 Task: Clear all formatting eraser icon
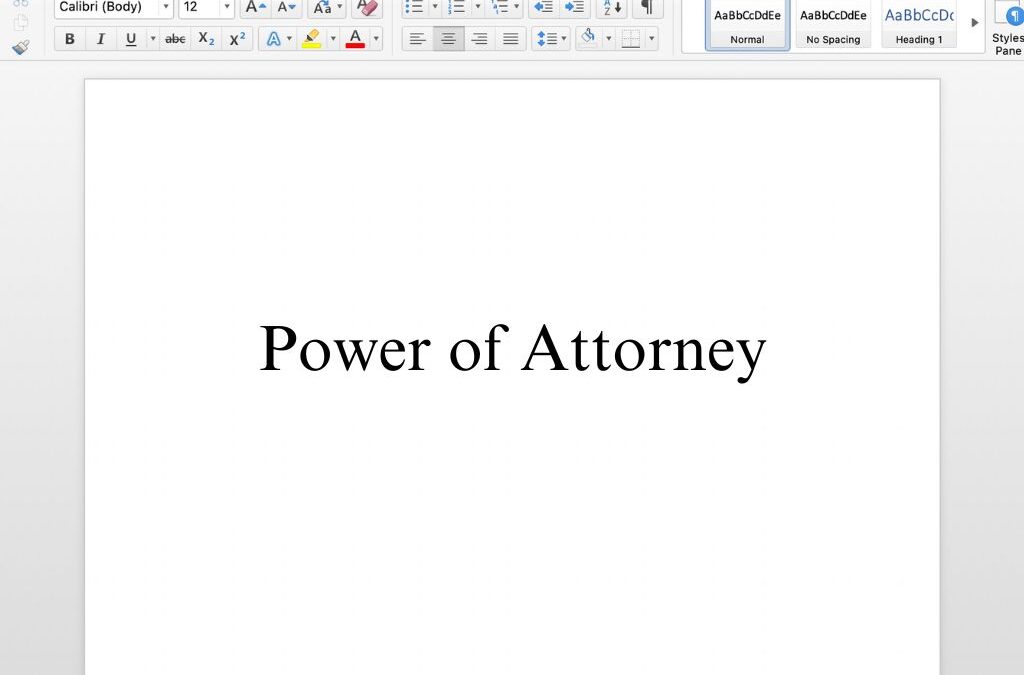point(368,7)
